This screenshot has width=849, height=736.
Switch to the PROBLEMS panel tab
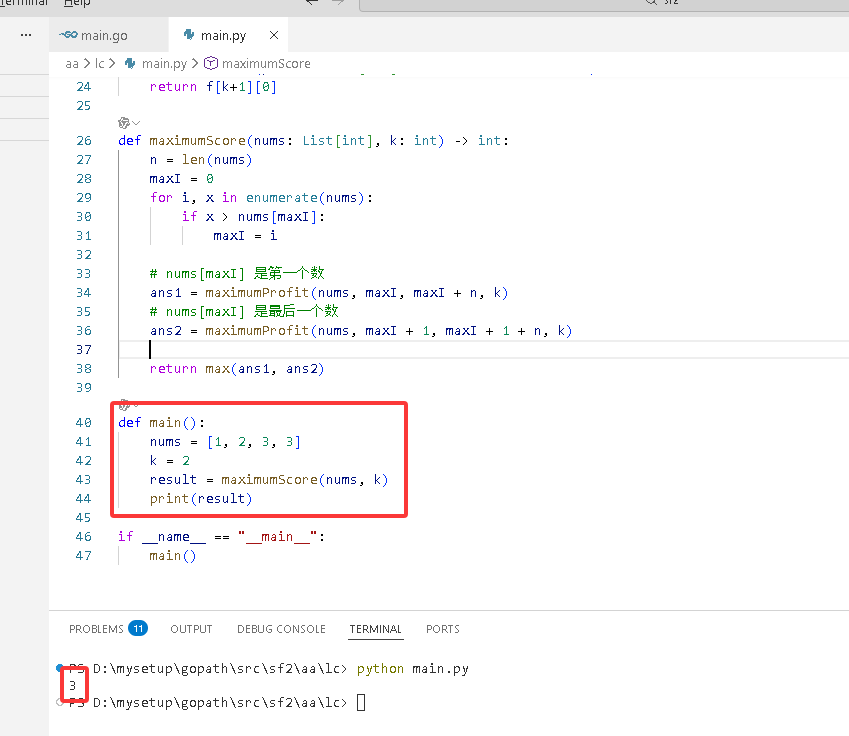coord(96,629)
